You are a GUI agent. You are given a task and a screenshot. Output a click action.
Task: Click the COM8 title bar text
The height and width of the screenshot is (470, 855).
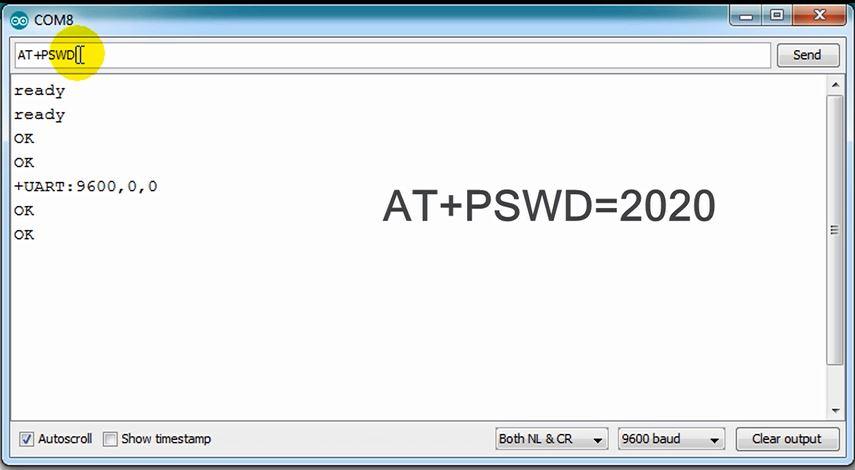53,20
